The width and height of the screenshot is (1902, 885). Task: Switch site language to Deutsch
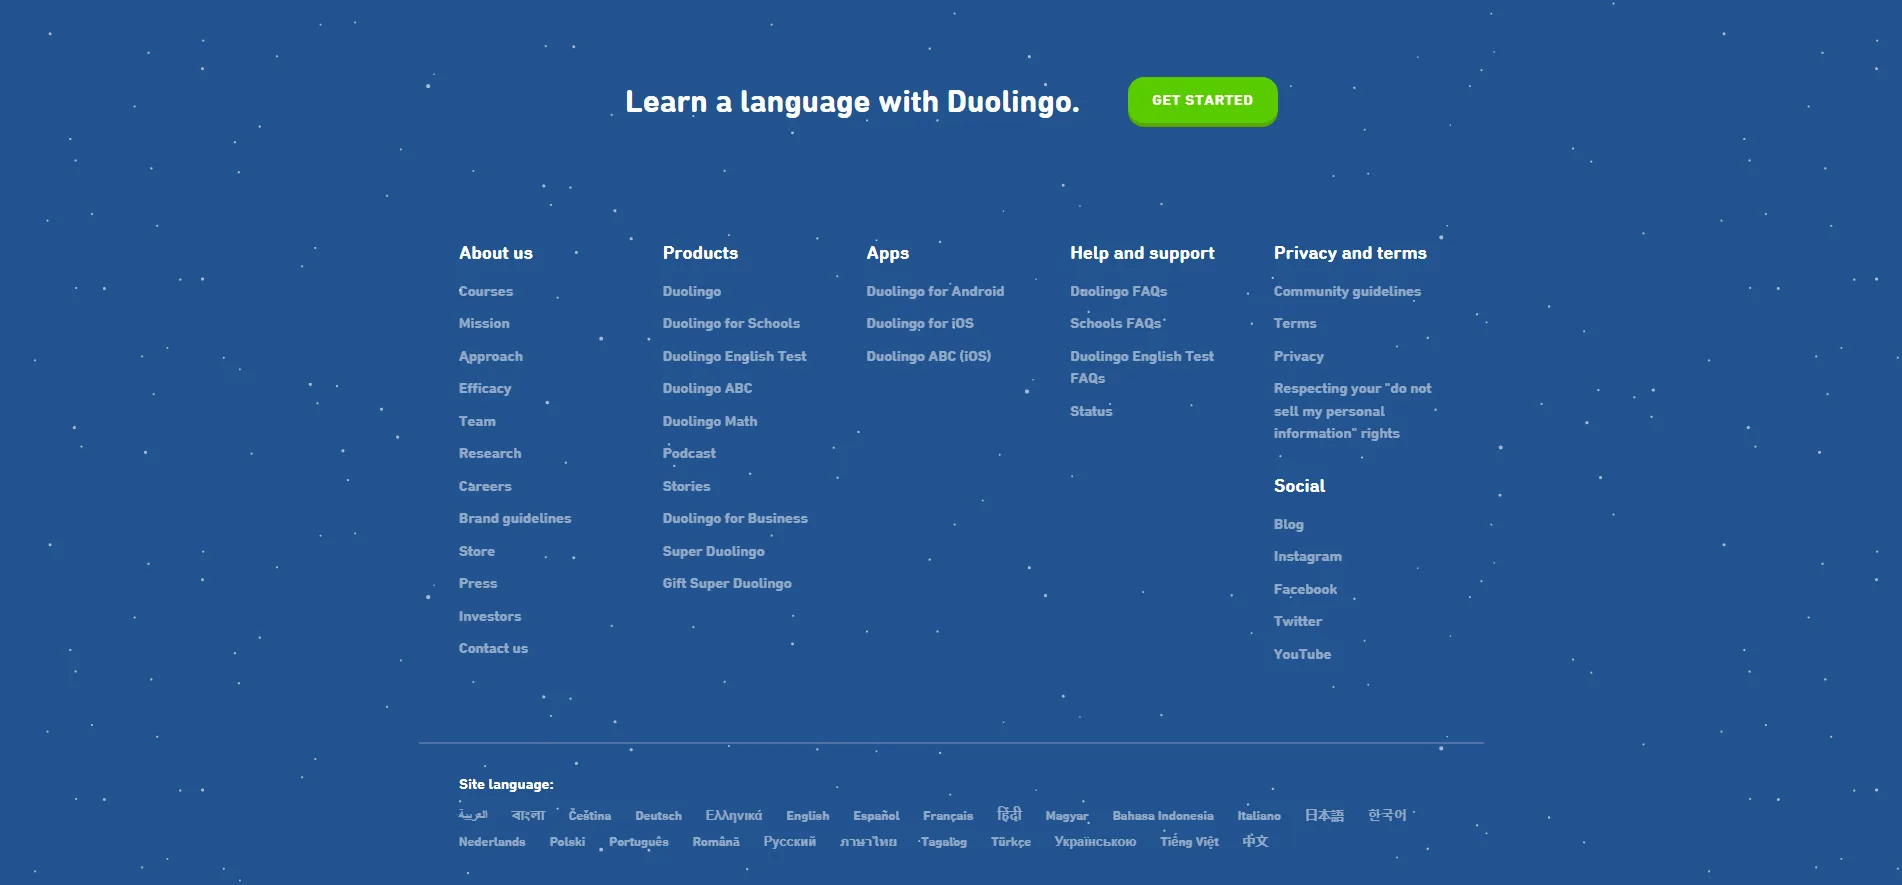click(x=658, y=816)
